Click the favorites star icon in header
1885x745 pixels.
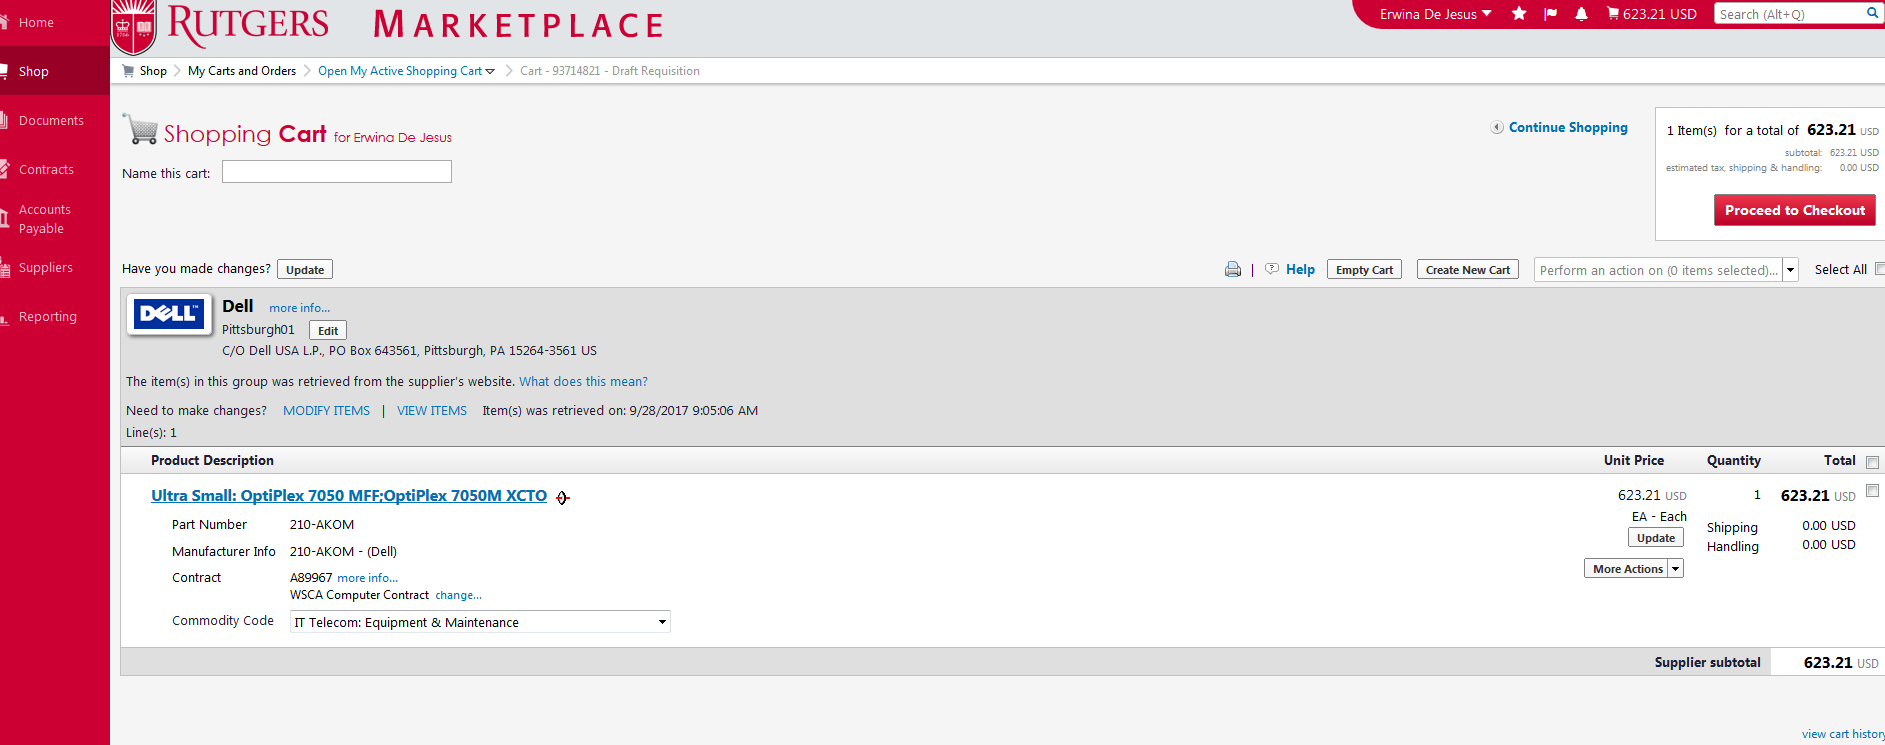1519,14
